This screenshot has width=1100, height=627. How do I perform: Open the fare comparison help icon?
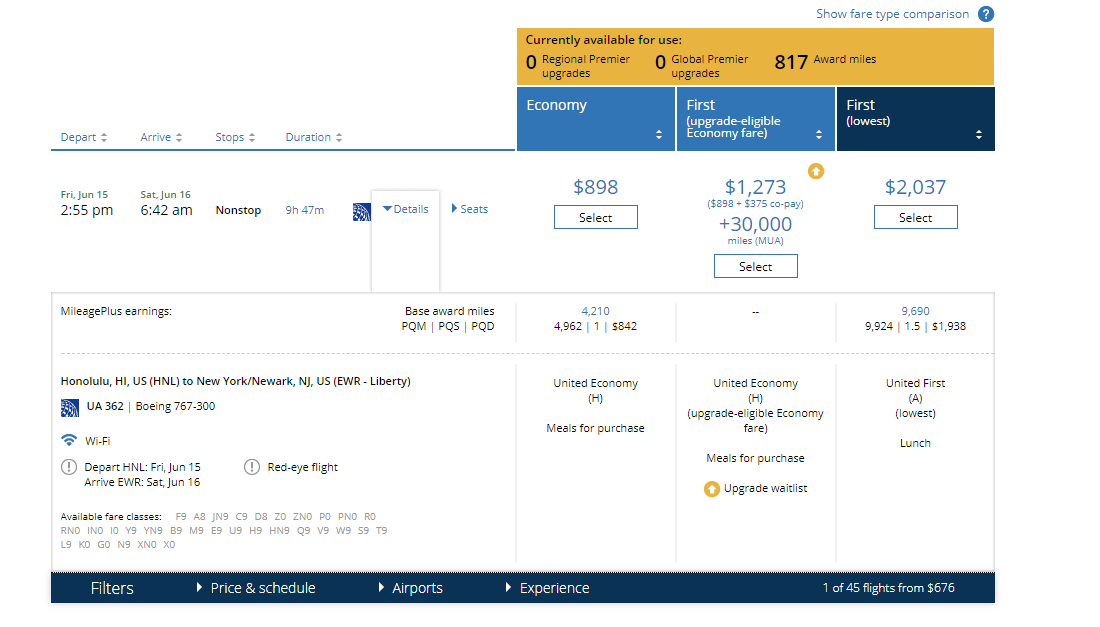(986, 13)
